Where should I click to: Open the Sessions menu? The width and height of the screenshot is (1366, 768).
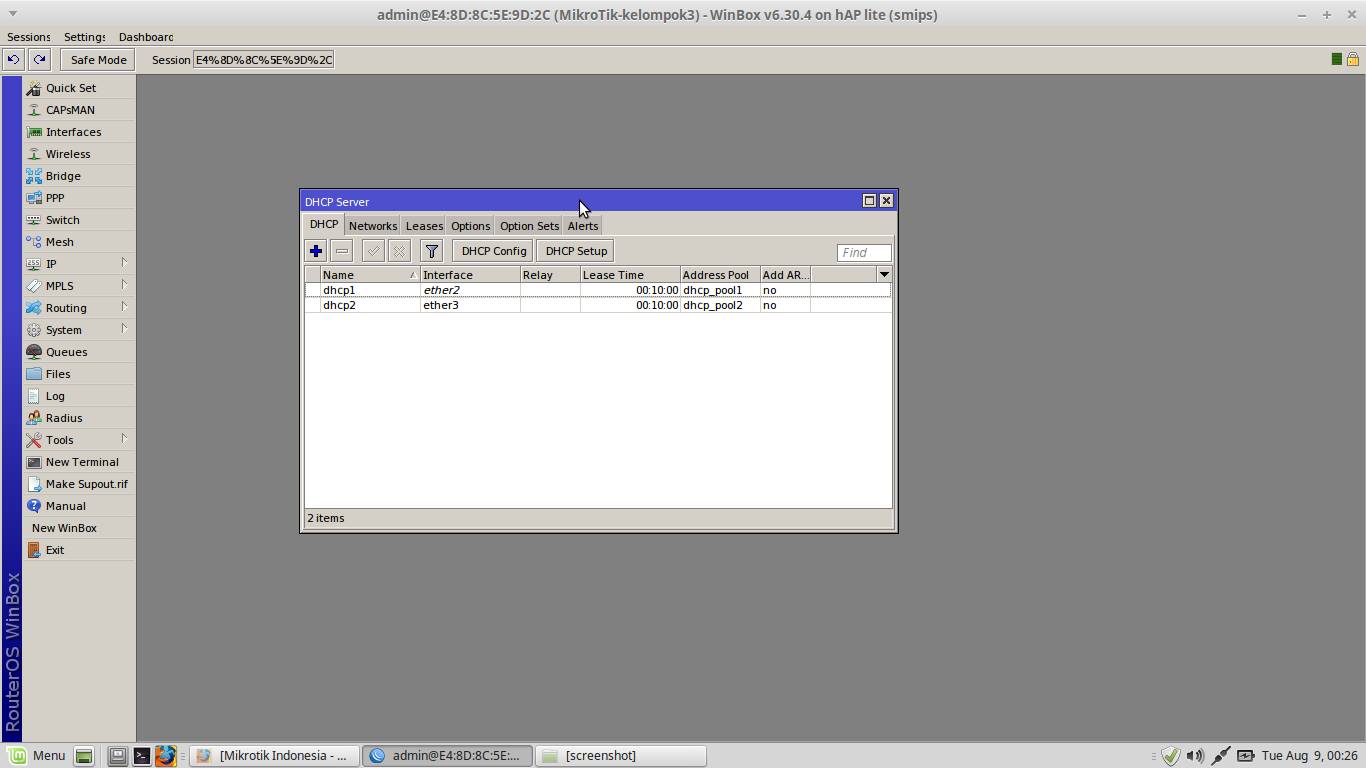pyautogui.click(x=28, y=37)
